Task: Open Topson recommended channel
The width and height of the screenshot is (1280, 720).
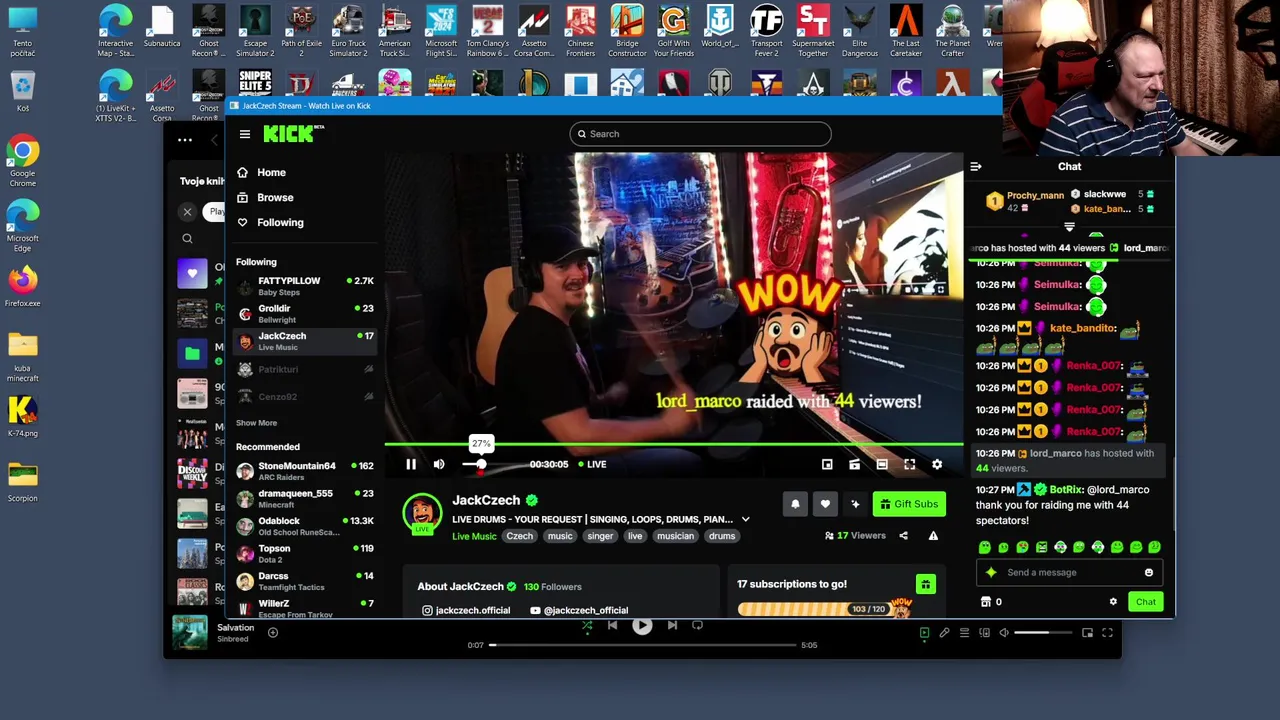Action: pos(305,553)
